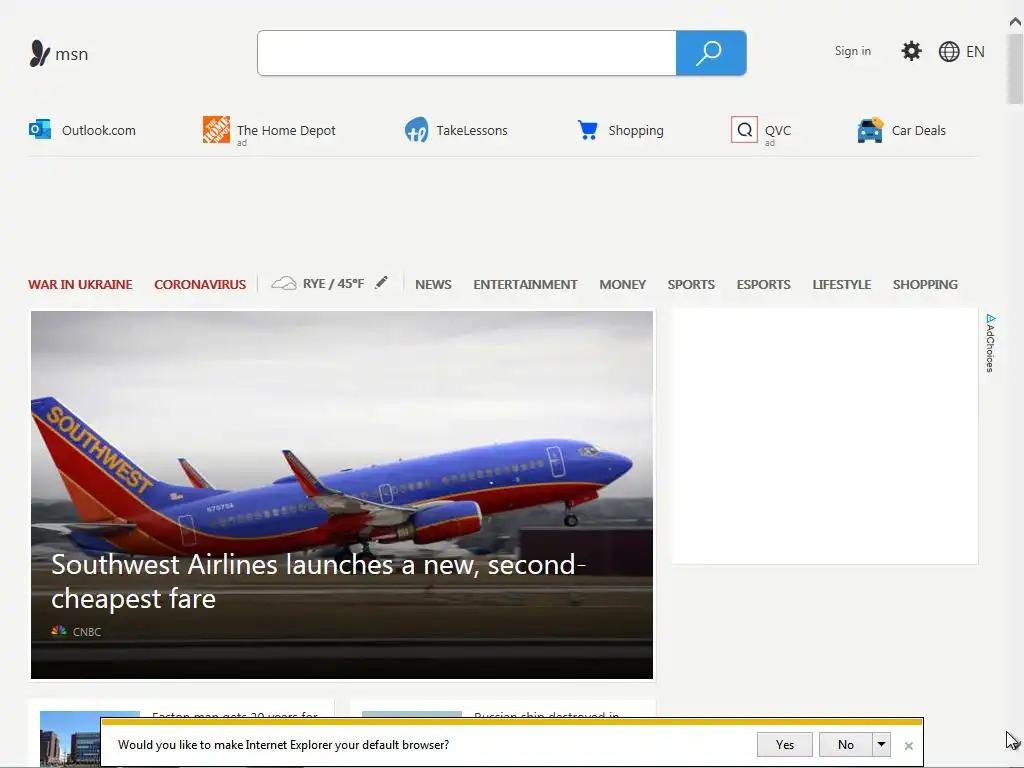1024x768 pixels.
Task: Click the Car Deals car icon
Action: tap(870, 130)
